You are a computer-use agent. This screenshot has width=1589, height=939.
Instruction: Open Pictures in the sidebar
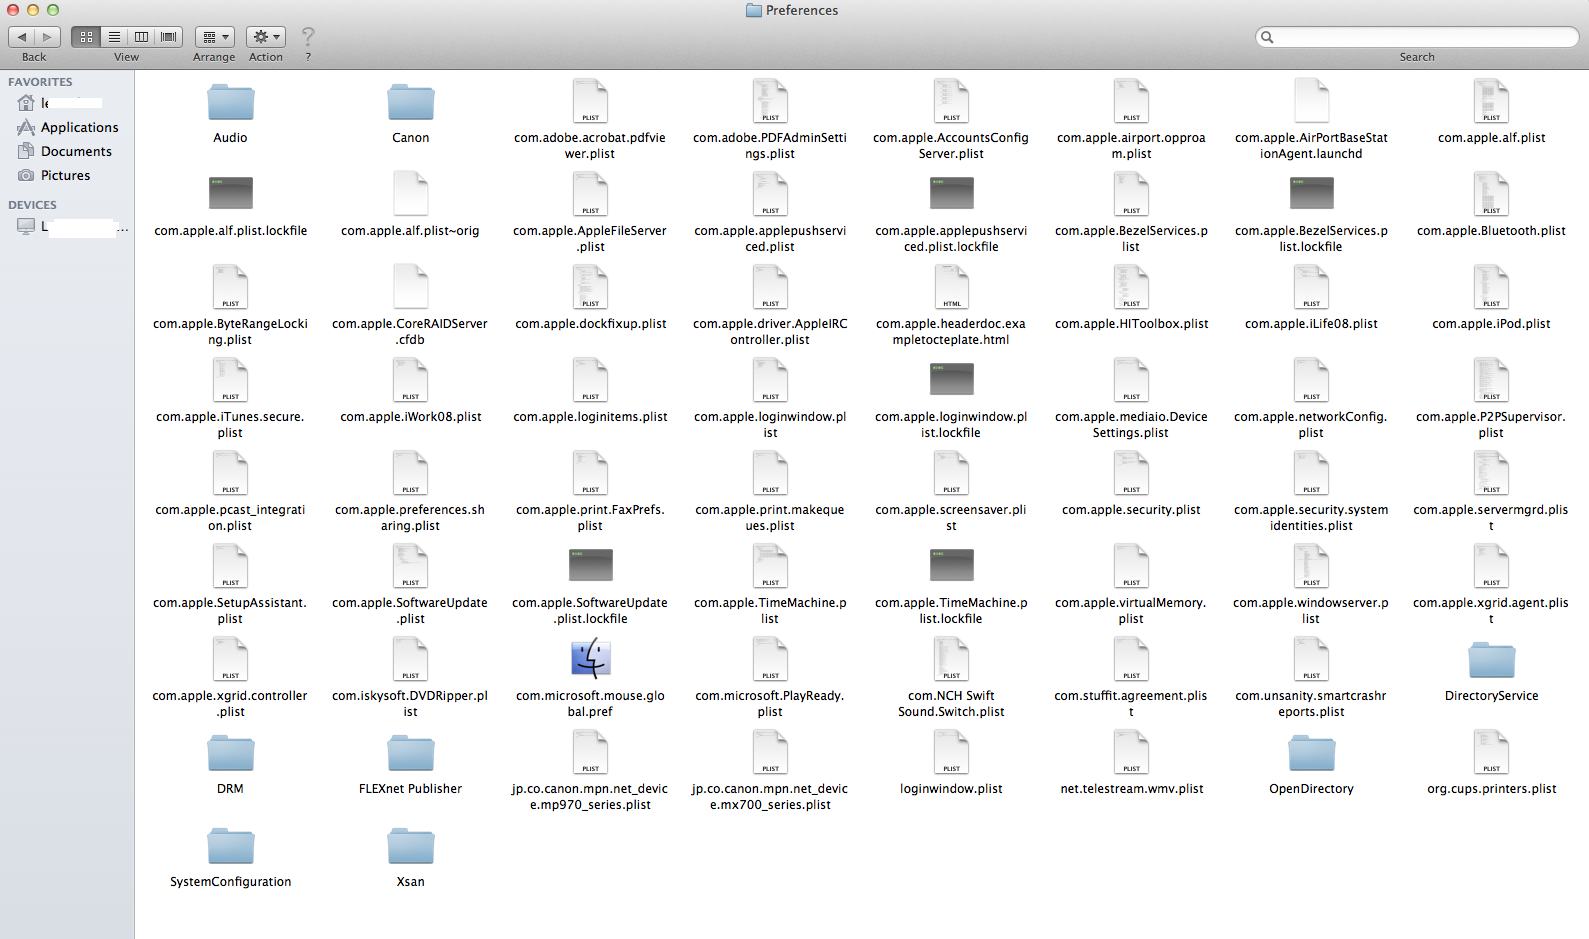coord(67,175)
